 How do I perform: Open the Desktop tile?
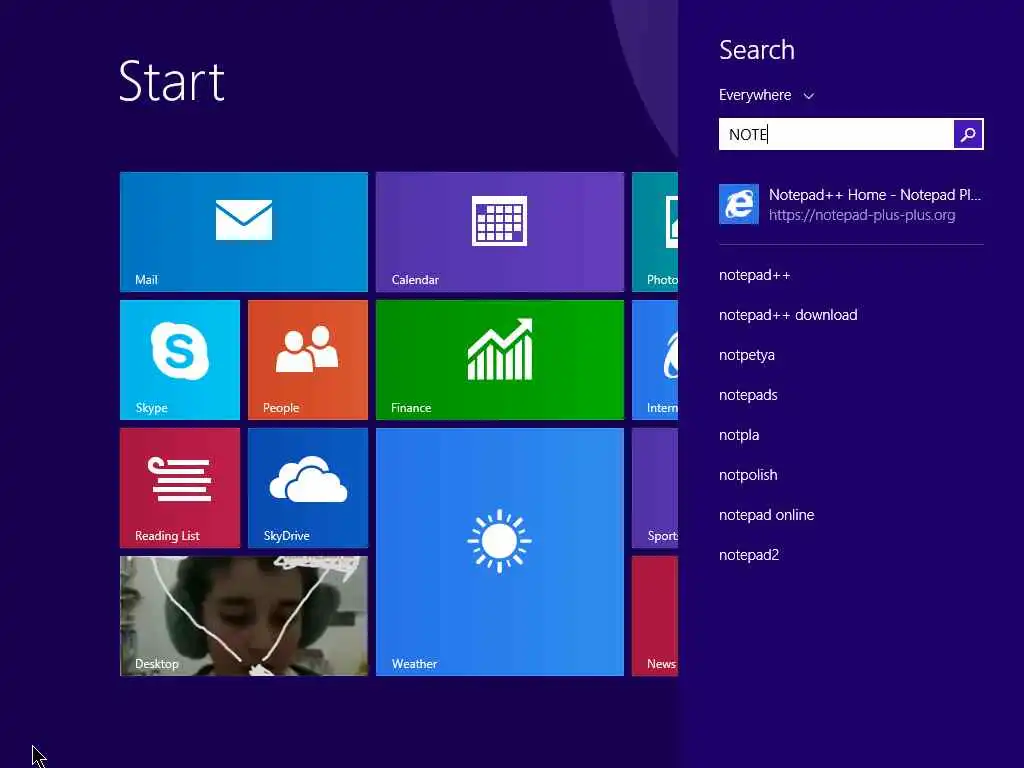pyautogui.click(x=244, y=616)
